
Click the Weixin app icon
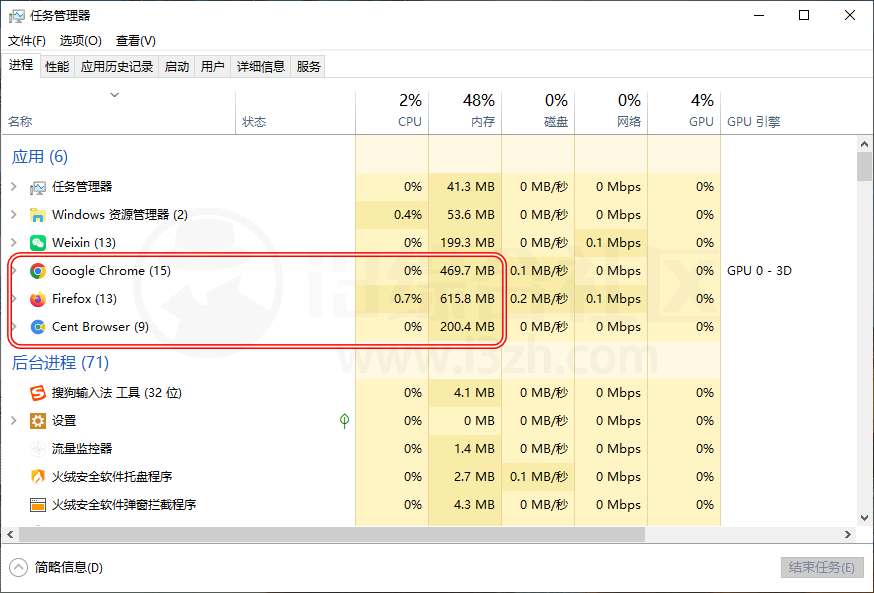[x=38, y=243]
